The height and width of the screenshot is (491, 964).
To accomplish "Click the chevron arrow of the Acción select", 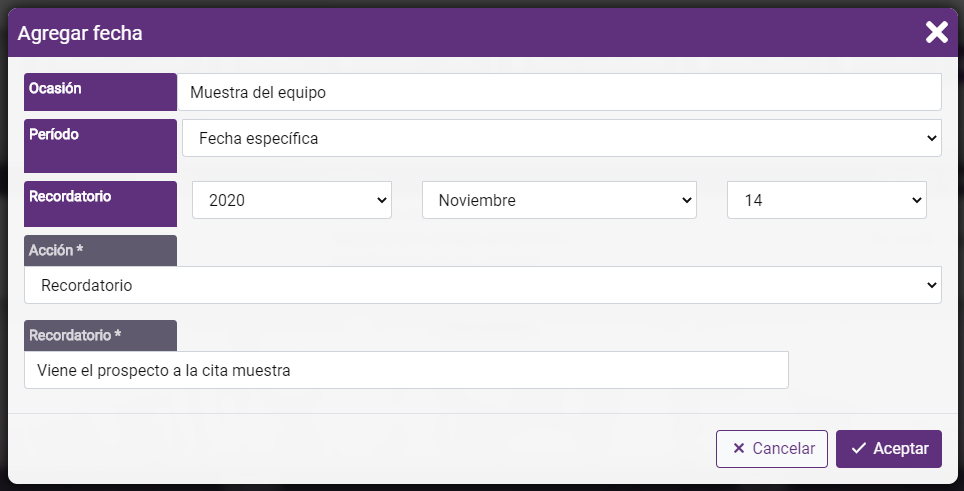I will pyautogui.click(x=931, y=285).
